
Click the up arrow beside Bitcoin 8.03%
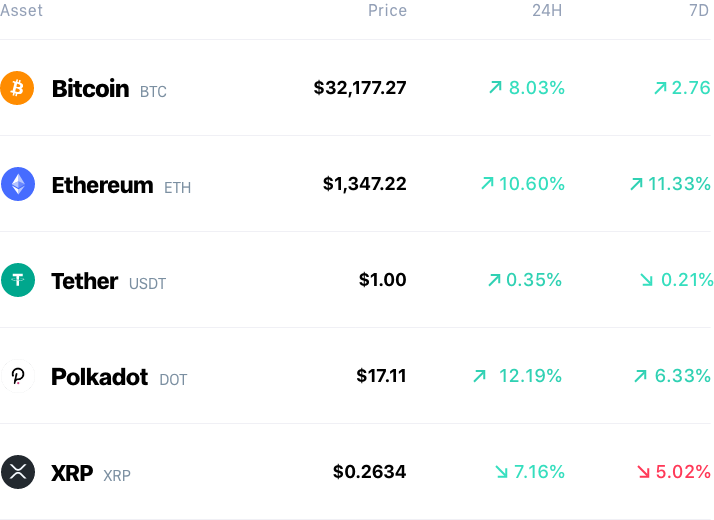495,87
